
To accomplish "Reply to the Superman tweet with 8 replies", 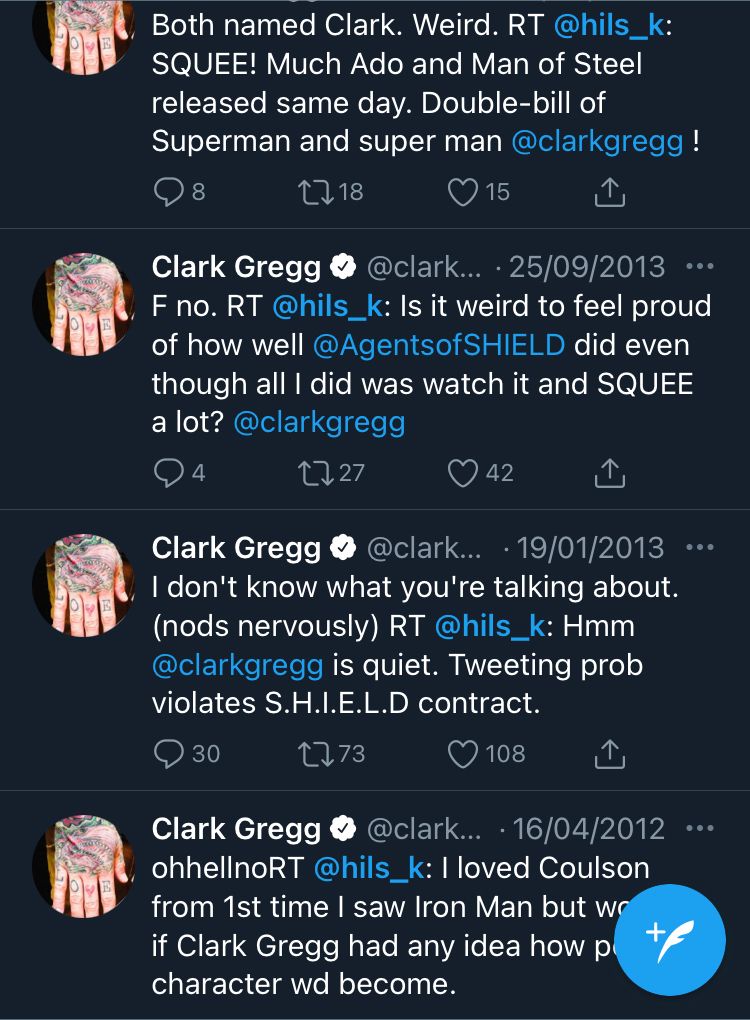I will [167, 192].
